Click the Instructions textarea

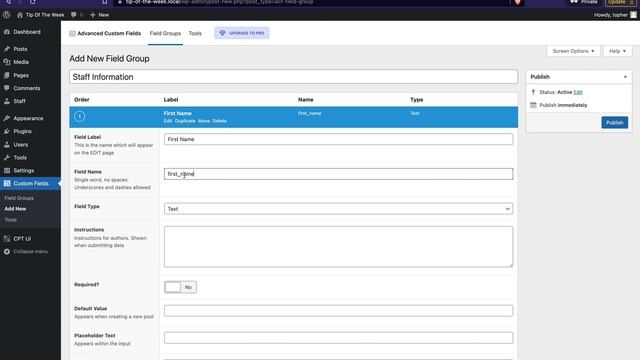click(338, 247)
